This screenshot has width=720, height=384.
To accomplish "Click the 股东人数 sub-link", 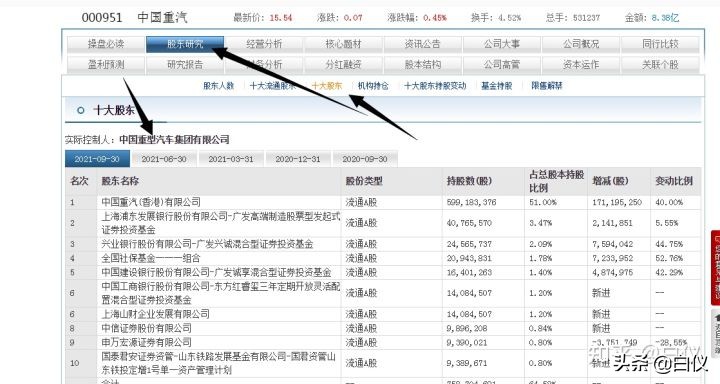I will (219, 85).
